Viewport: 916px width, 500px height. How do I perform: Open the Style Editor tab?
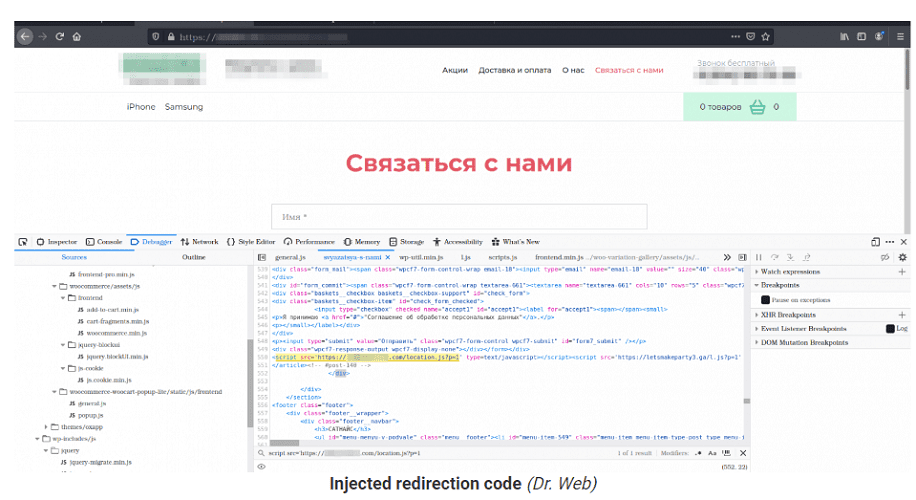coord(251,242)
